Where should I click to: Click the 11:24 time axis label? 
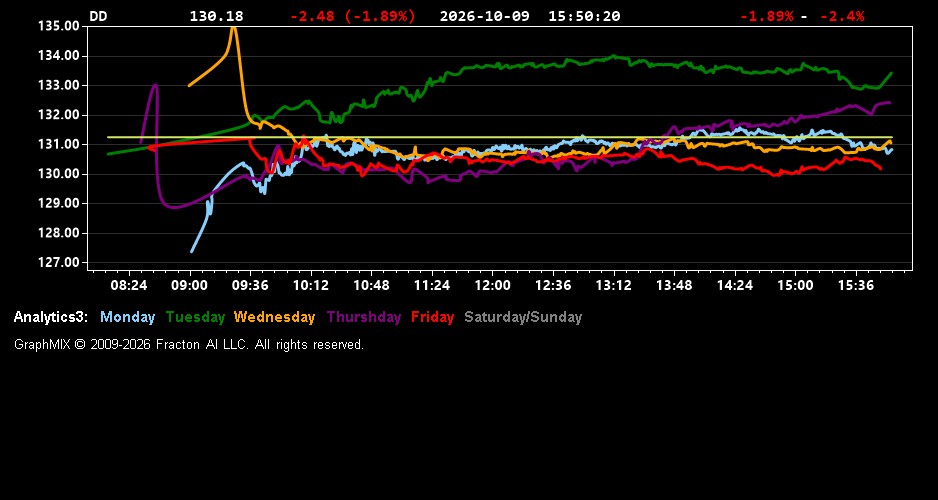pos(432,285)
